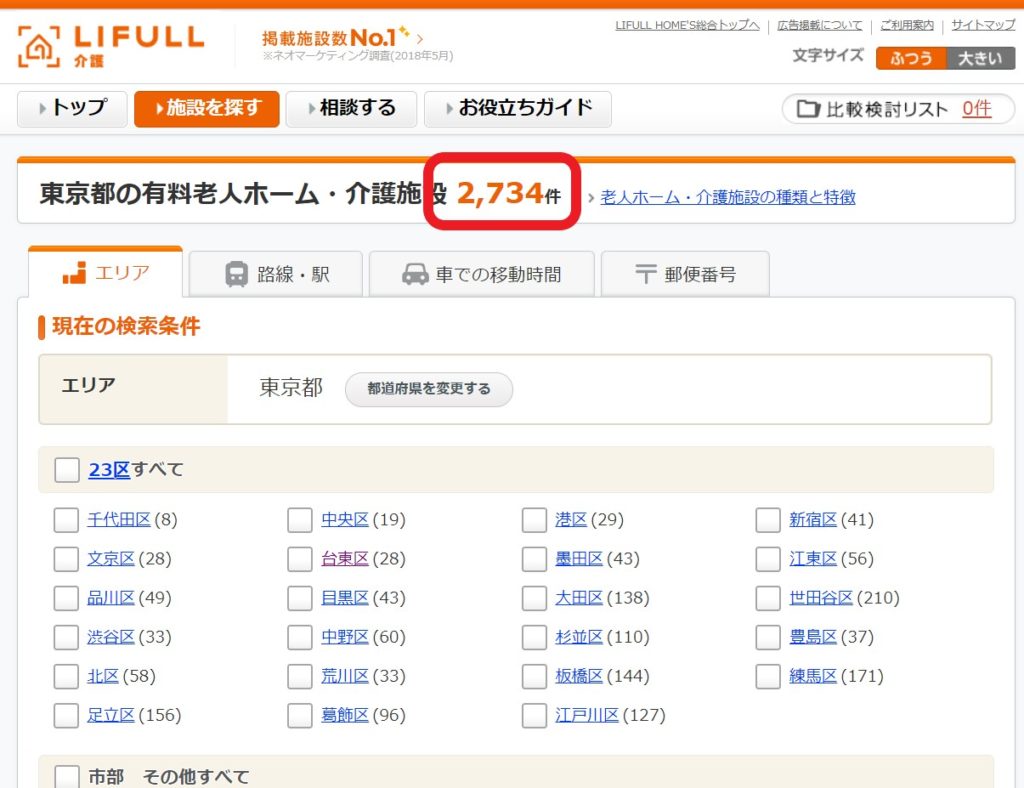Check the 葛飾区 checkbox
The image size is (1024, 788).
tap(300, 716)
